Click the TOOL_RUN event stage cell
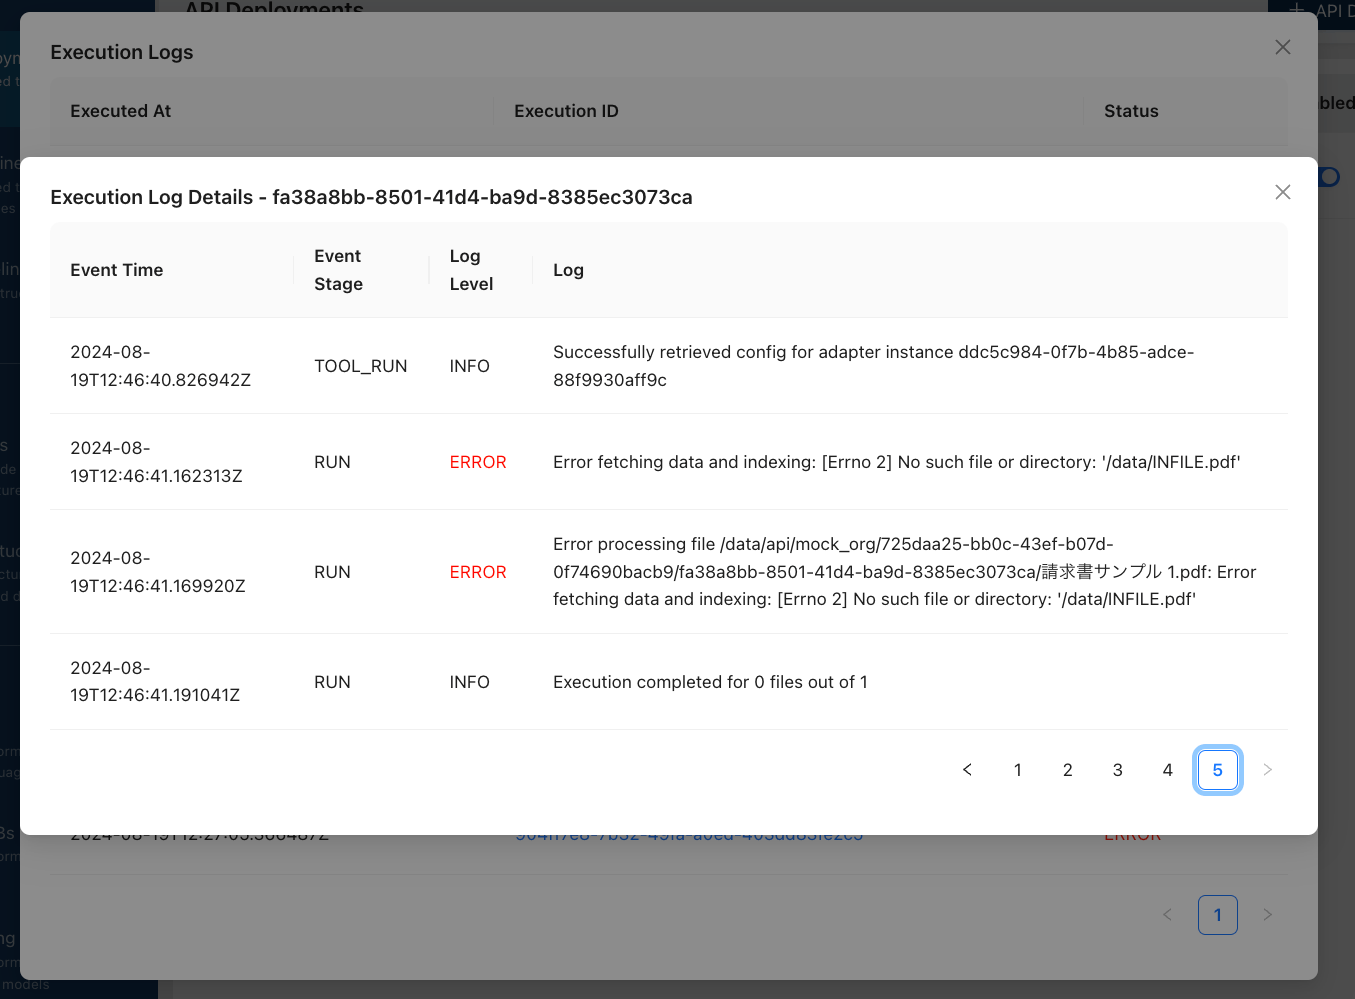 pos(360,366)
